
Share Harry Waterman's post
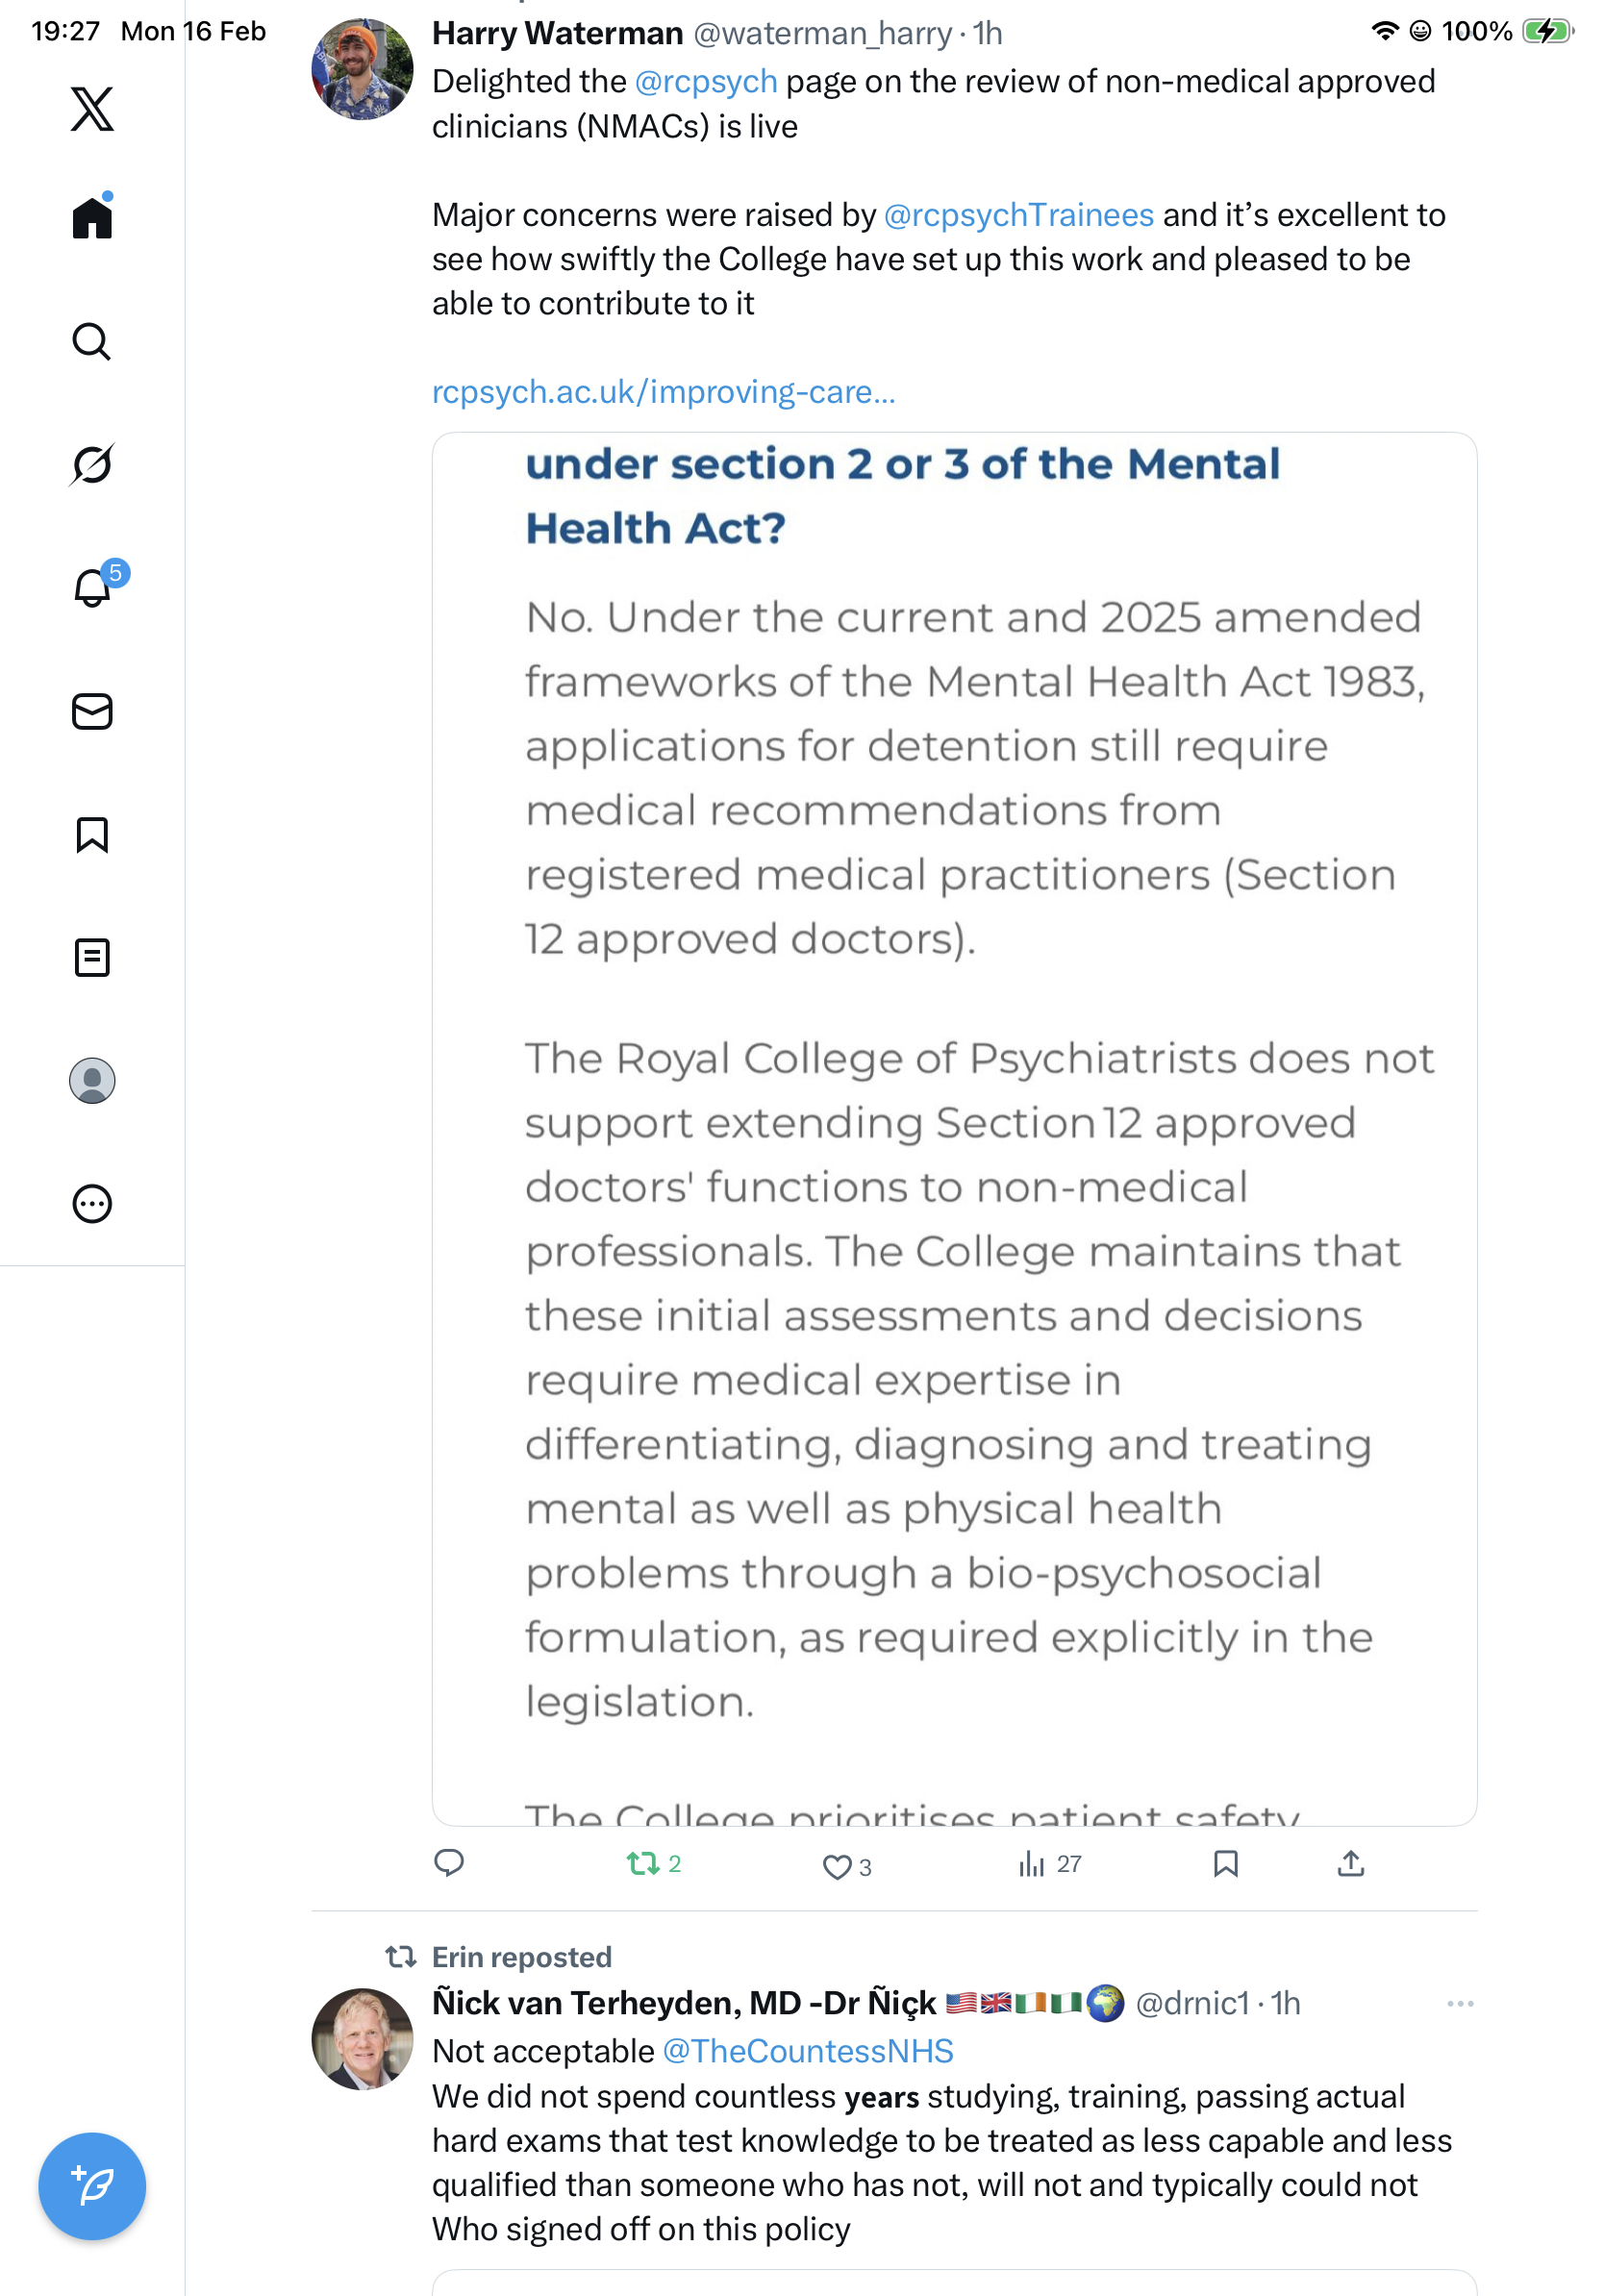coord(1350,1864)
